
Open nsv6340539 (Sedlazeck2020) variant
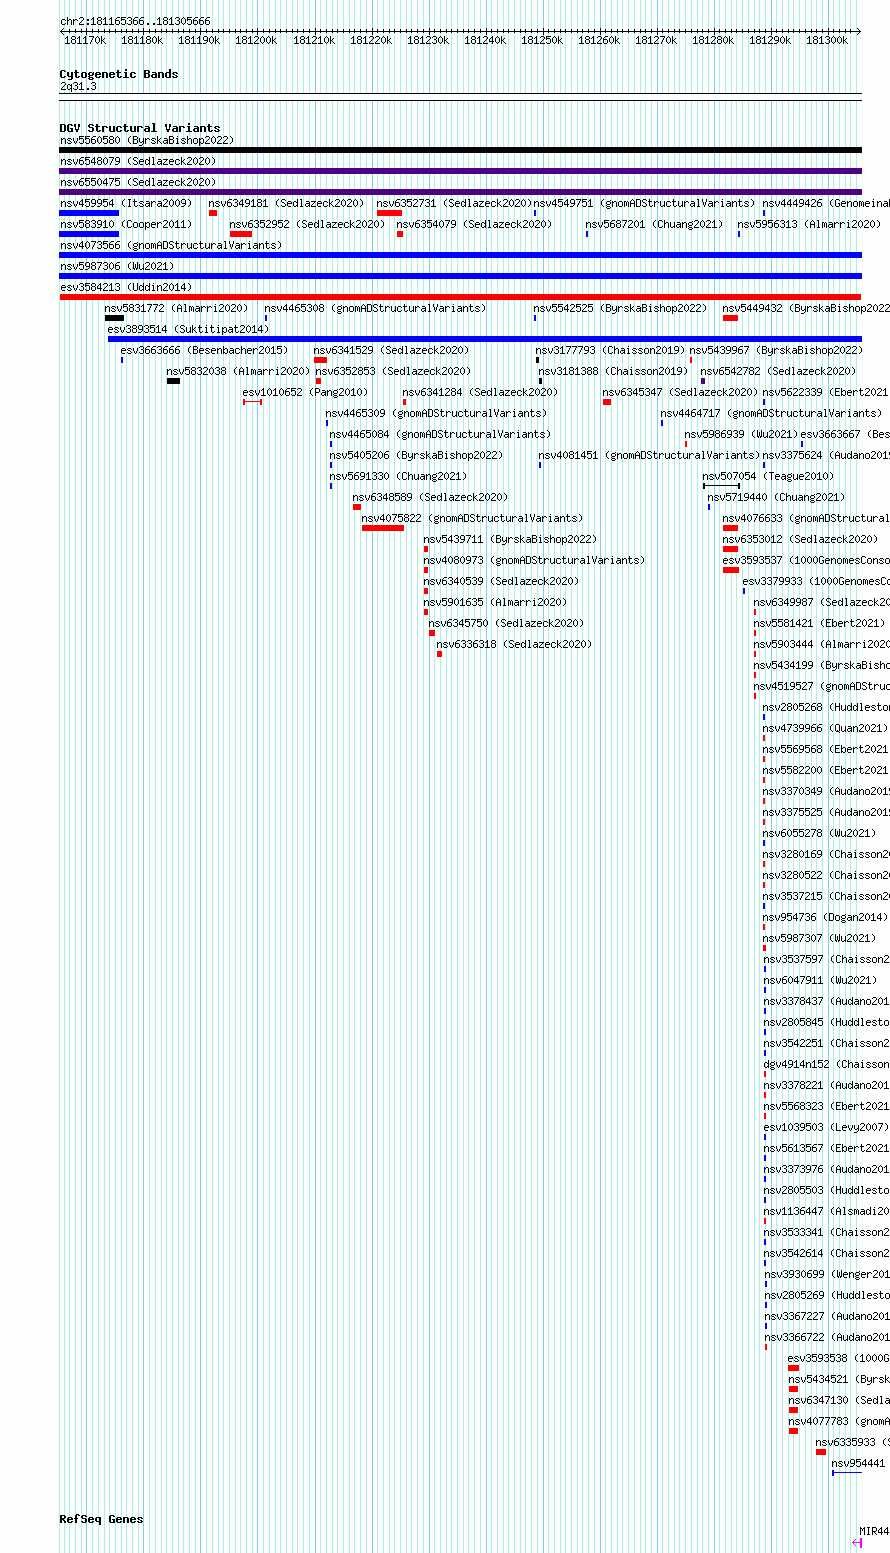click(502, 582)
